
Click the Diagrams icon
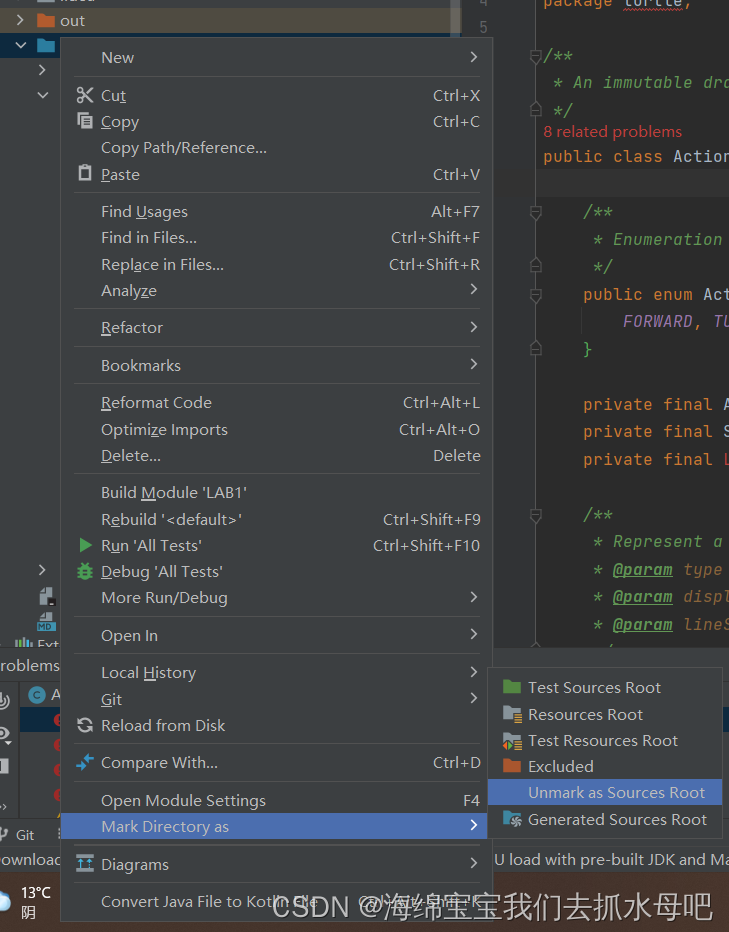(x=85, y=863)
